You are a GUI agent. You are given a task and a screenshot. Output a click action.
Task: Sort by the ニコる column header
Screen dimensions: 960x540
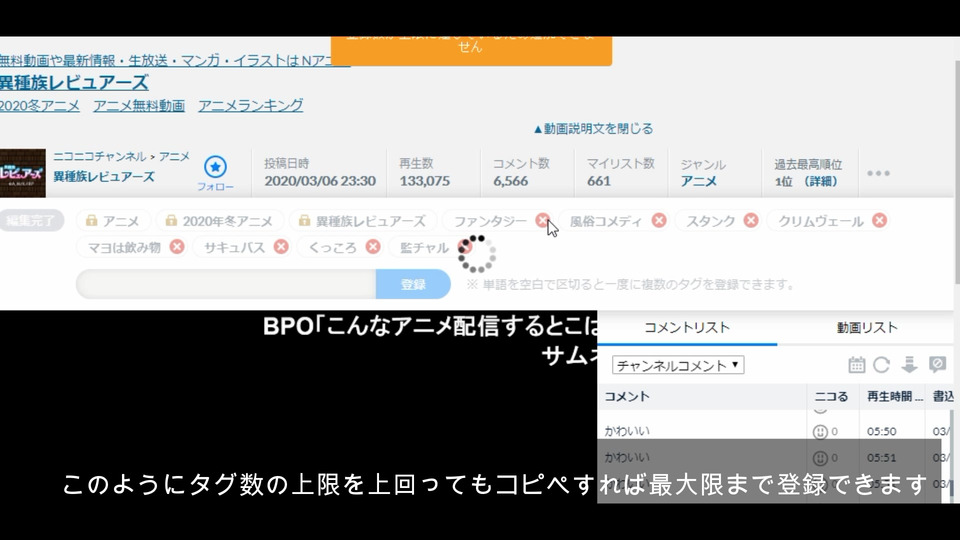tap(833, 397)
